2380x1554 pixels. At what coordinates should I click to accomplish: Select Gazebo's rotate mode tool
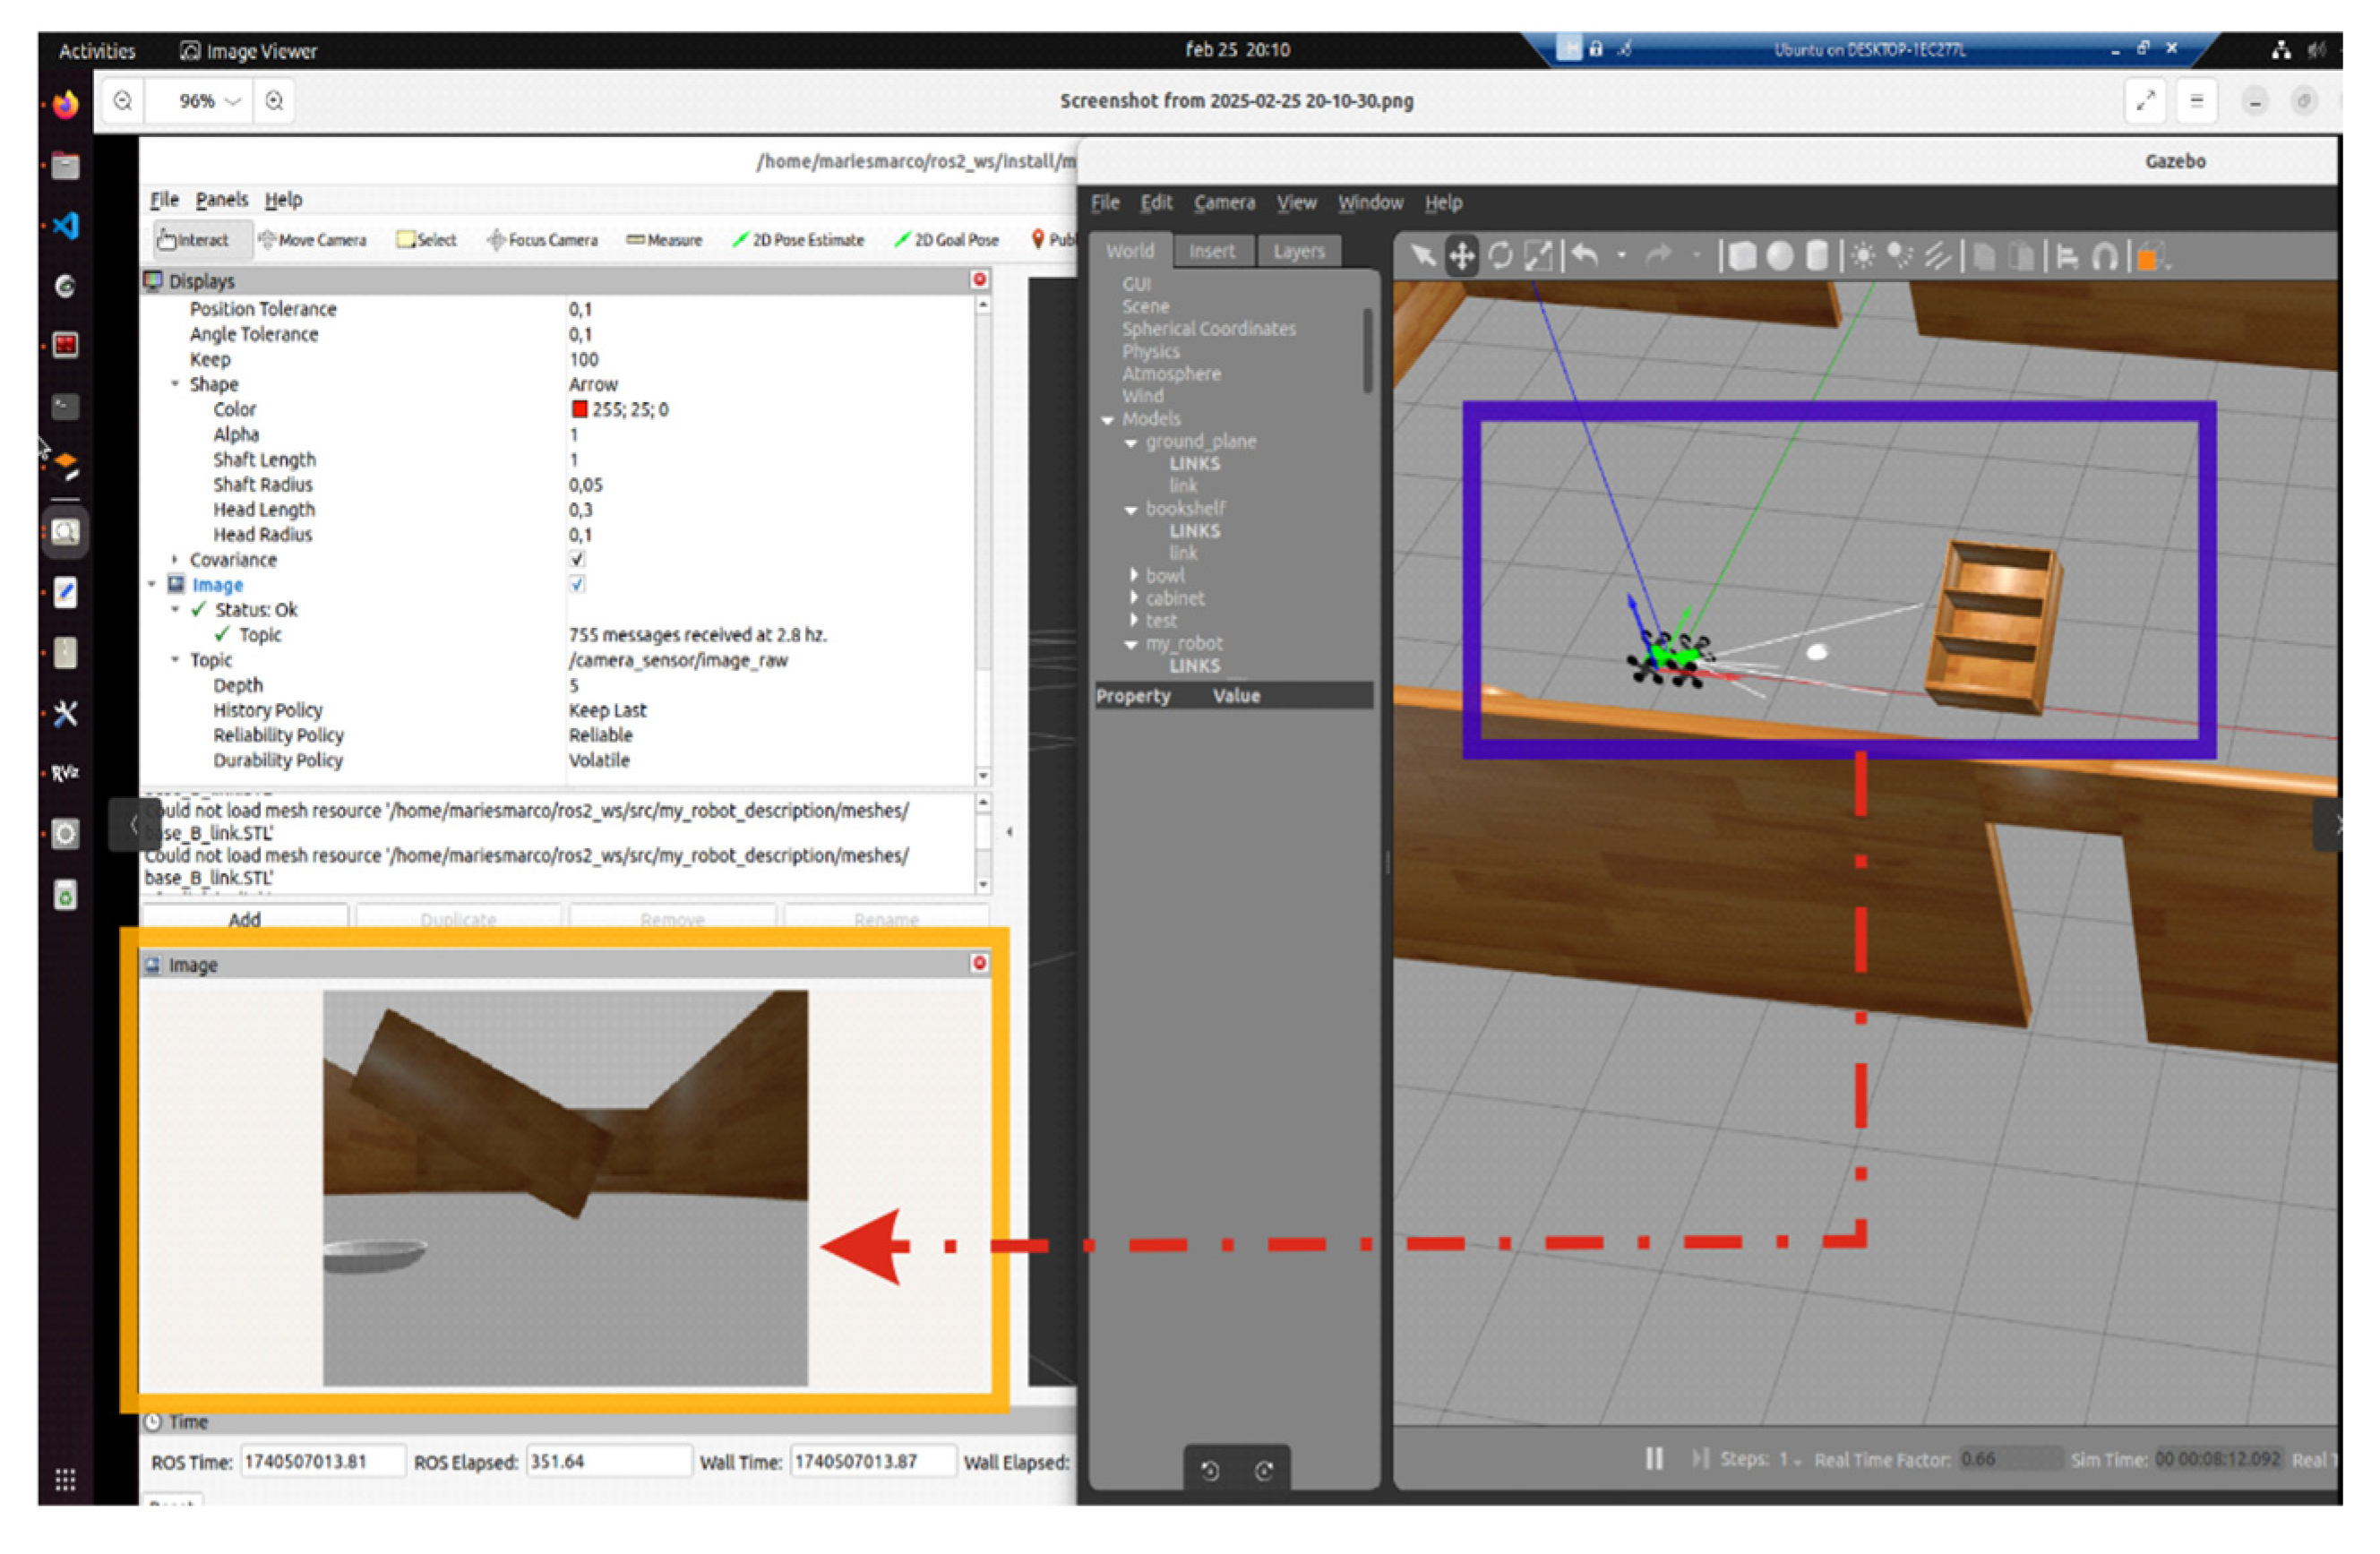[x=1500, y=257]
